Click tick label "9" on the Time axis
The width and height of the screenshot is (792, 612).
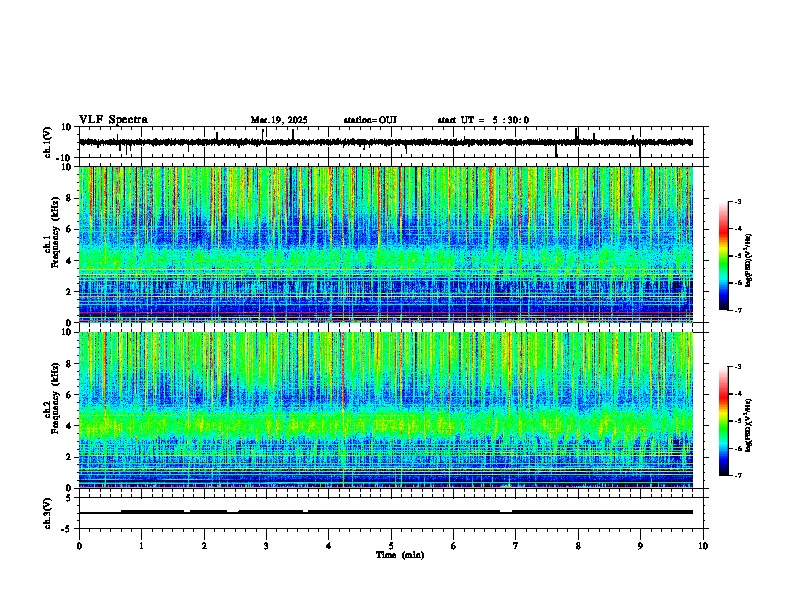click(x=640, y=546)
